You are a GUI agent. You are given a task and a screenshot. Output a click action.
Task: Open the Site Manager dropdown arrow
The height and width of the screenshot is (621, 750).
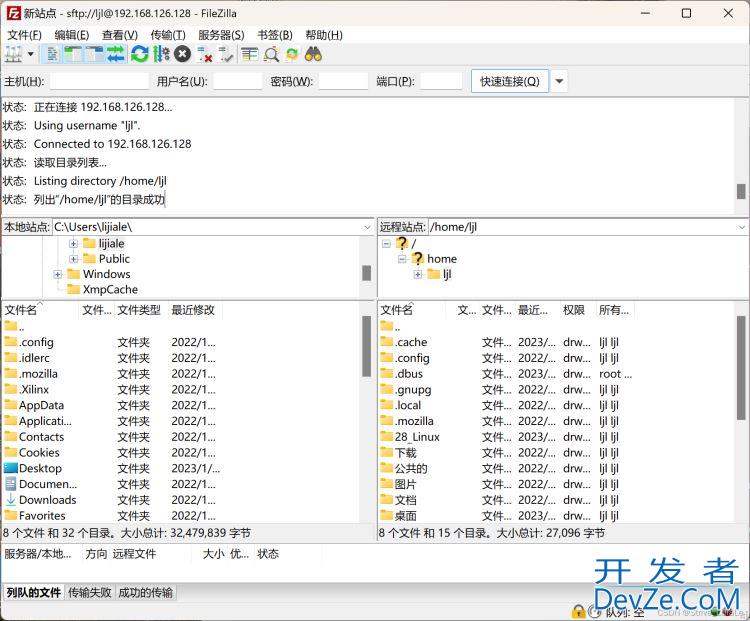pyautogui.click(x=31, y=54)
